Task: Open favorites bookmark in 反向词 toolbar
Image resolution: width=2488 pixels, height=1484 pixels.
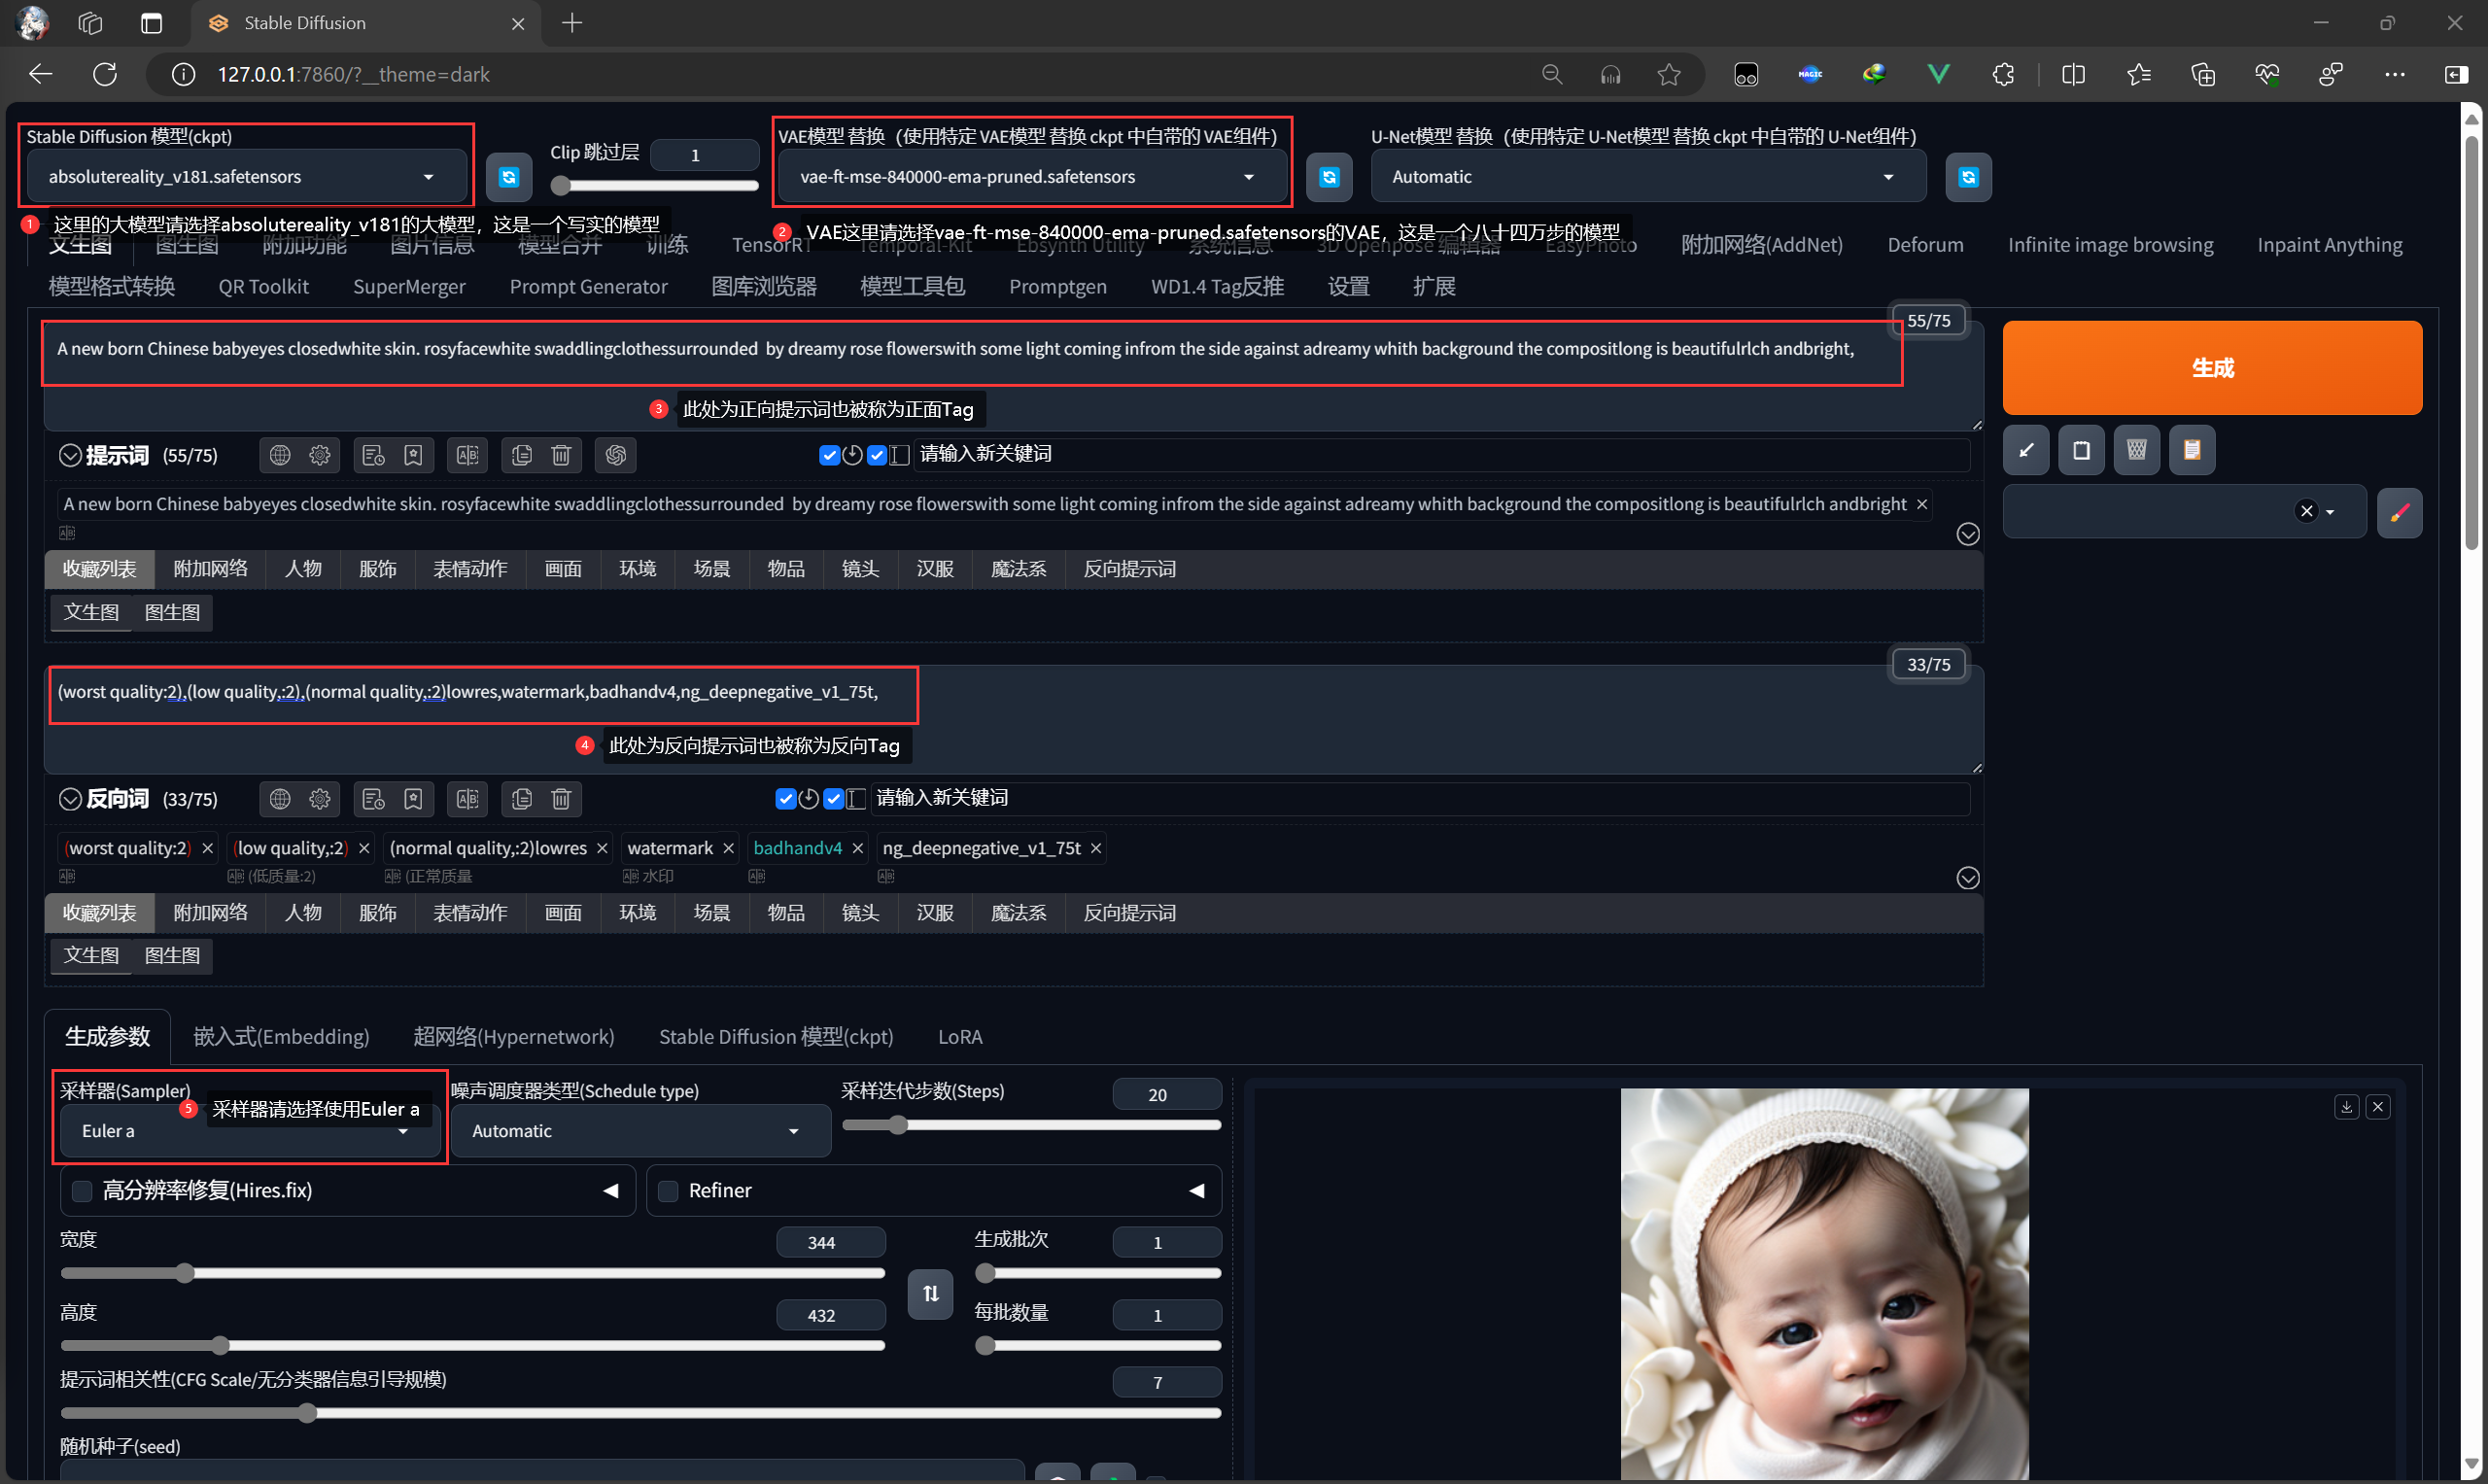Action: (413, 799)
